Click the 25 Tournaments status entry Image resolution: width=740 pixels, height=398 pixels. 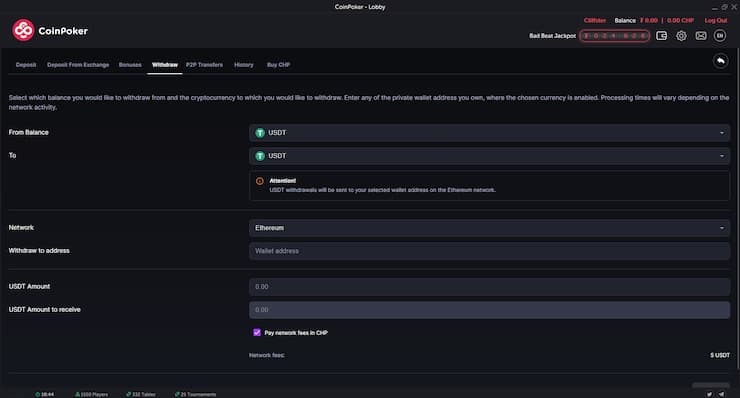[195, 394]
